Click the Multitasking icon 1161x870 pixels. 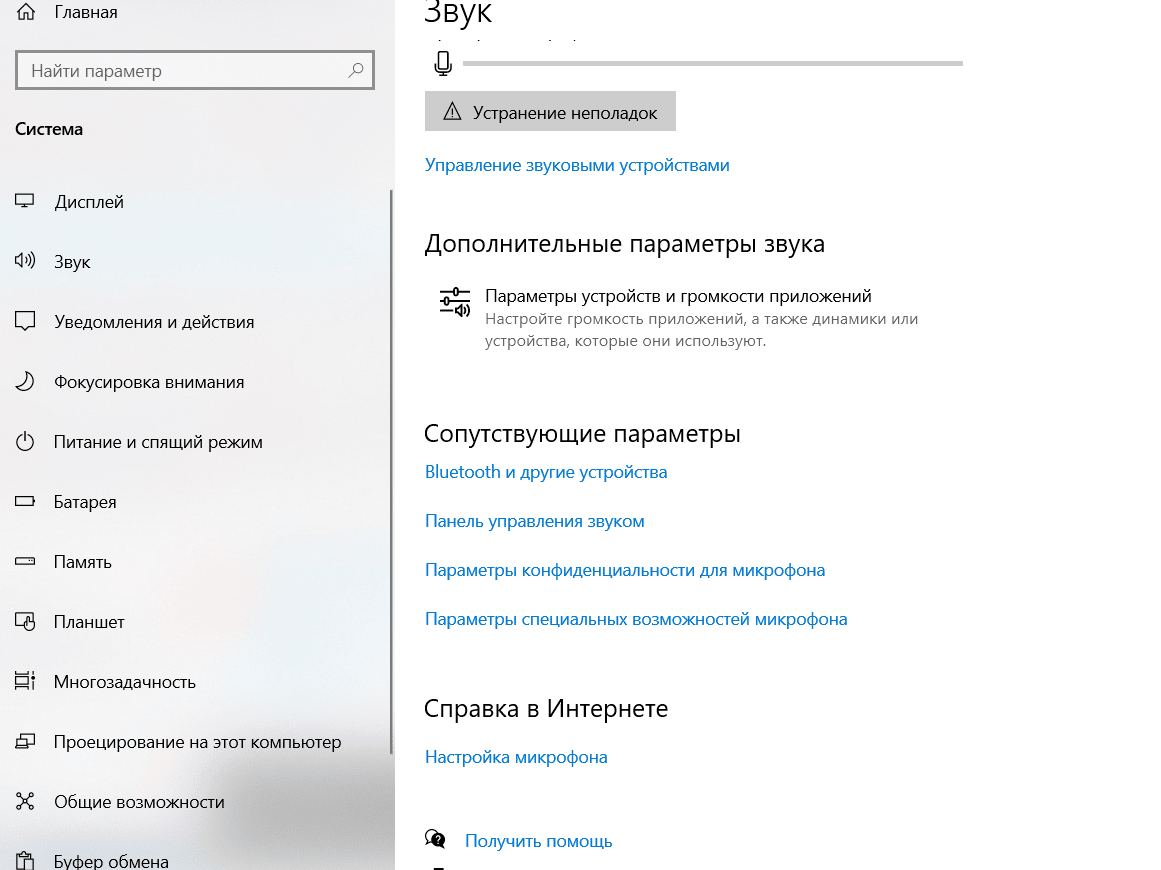pos(24,681)
